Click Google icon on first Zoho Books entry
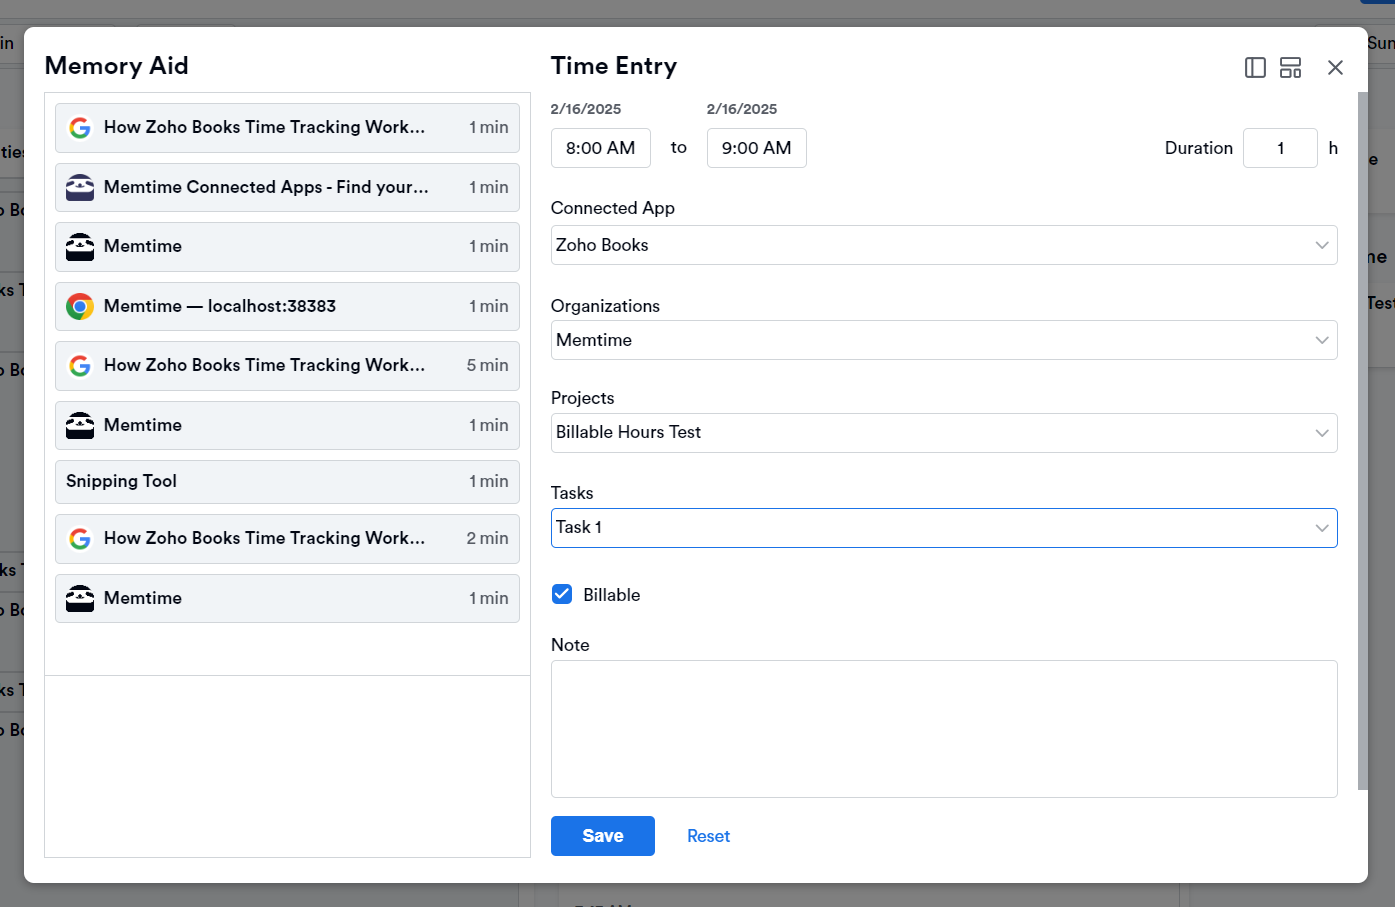1395x907 pixels. (80, 128)
